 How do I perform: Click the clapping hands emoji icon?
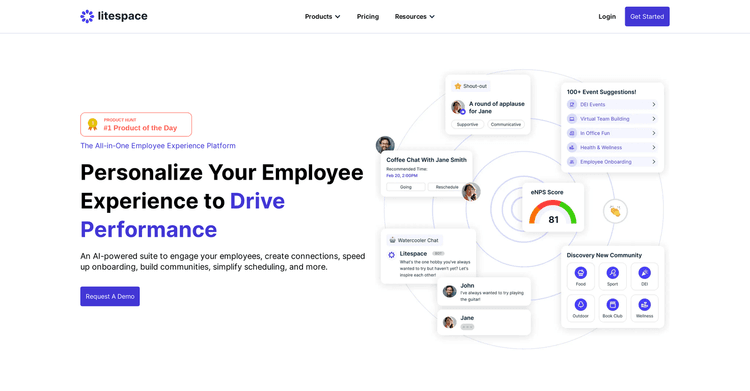615,211
